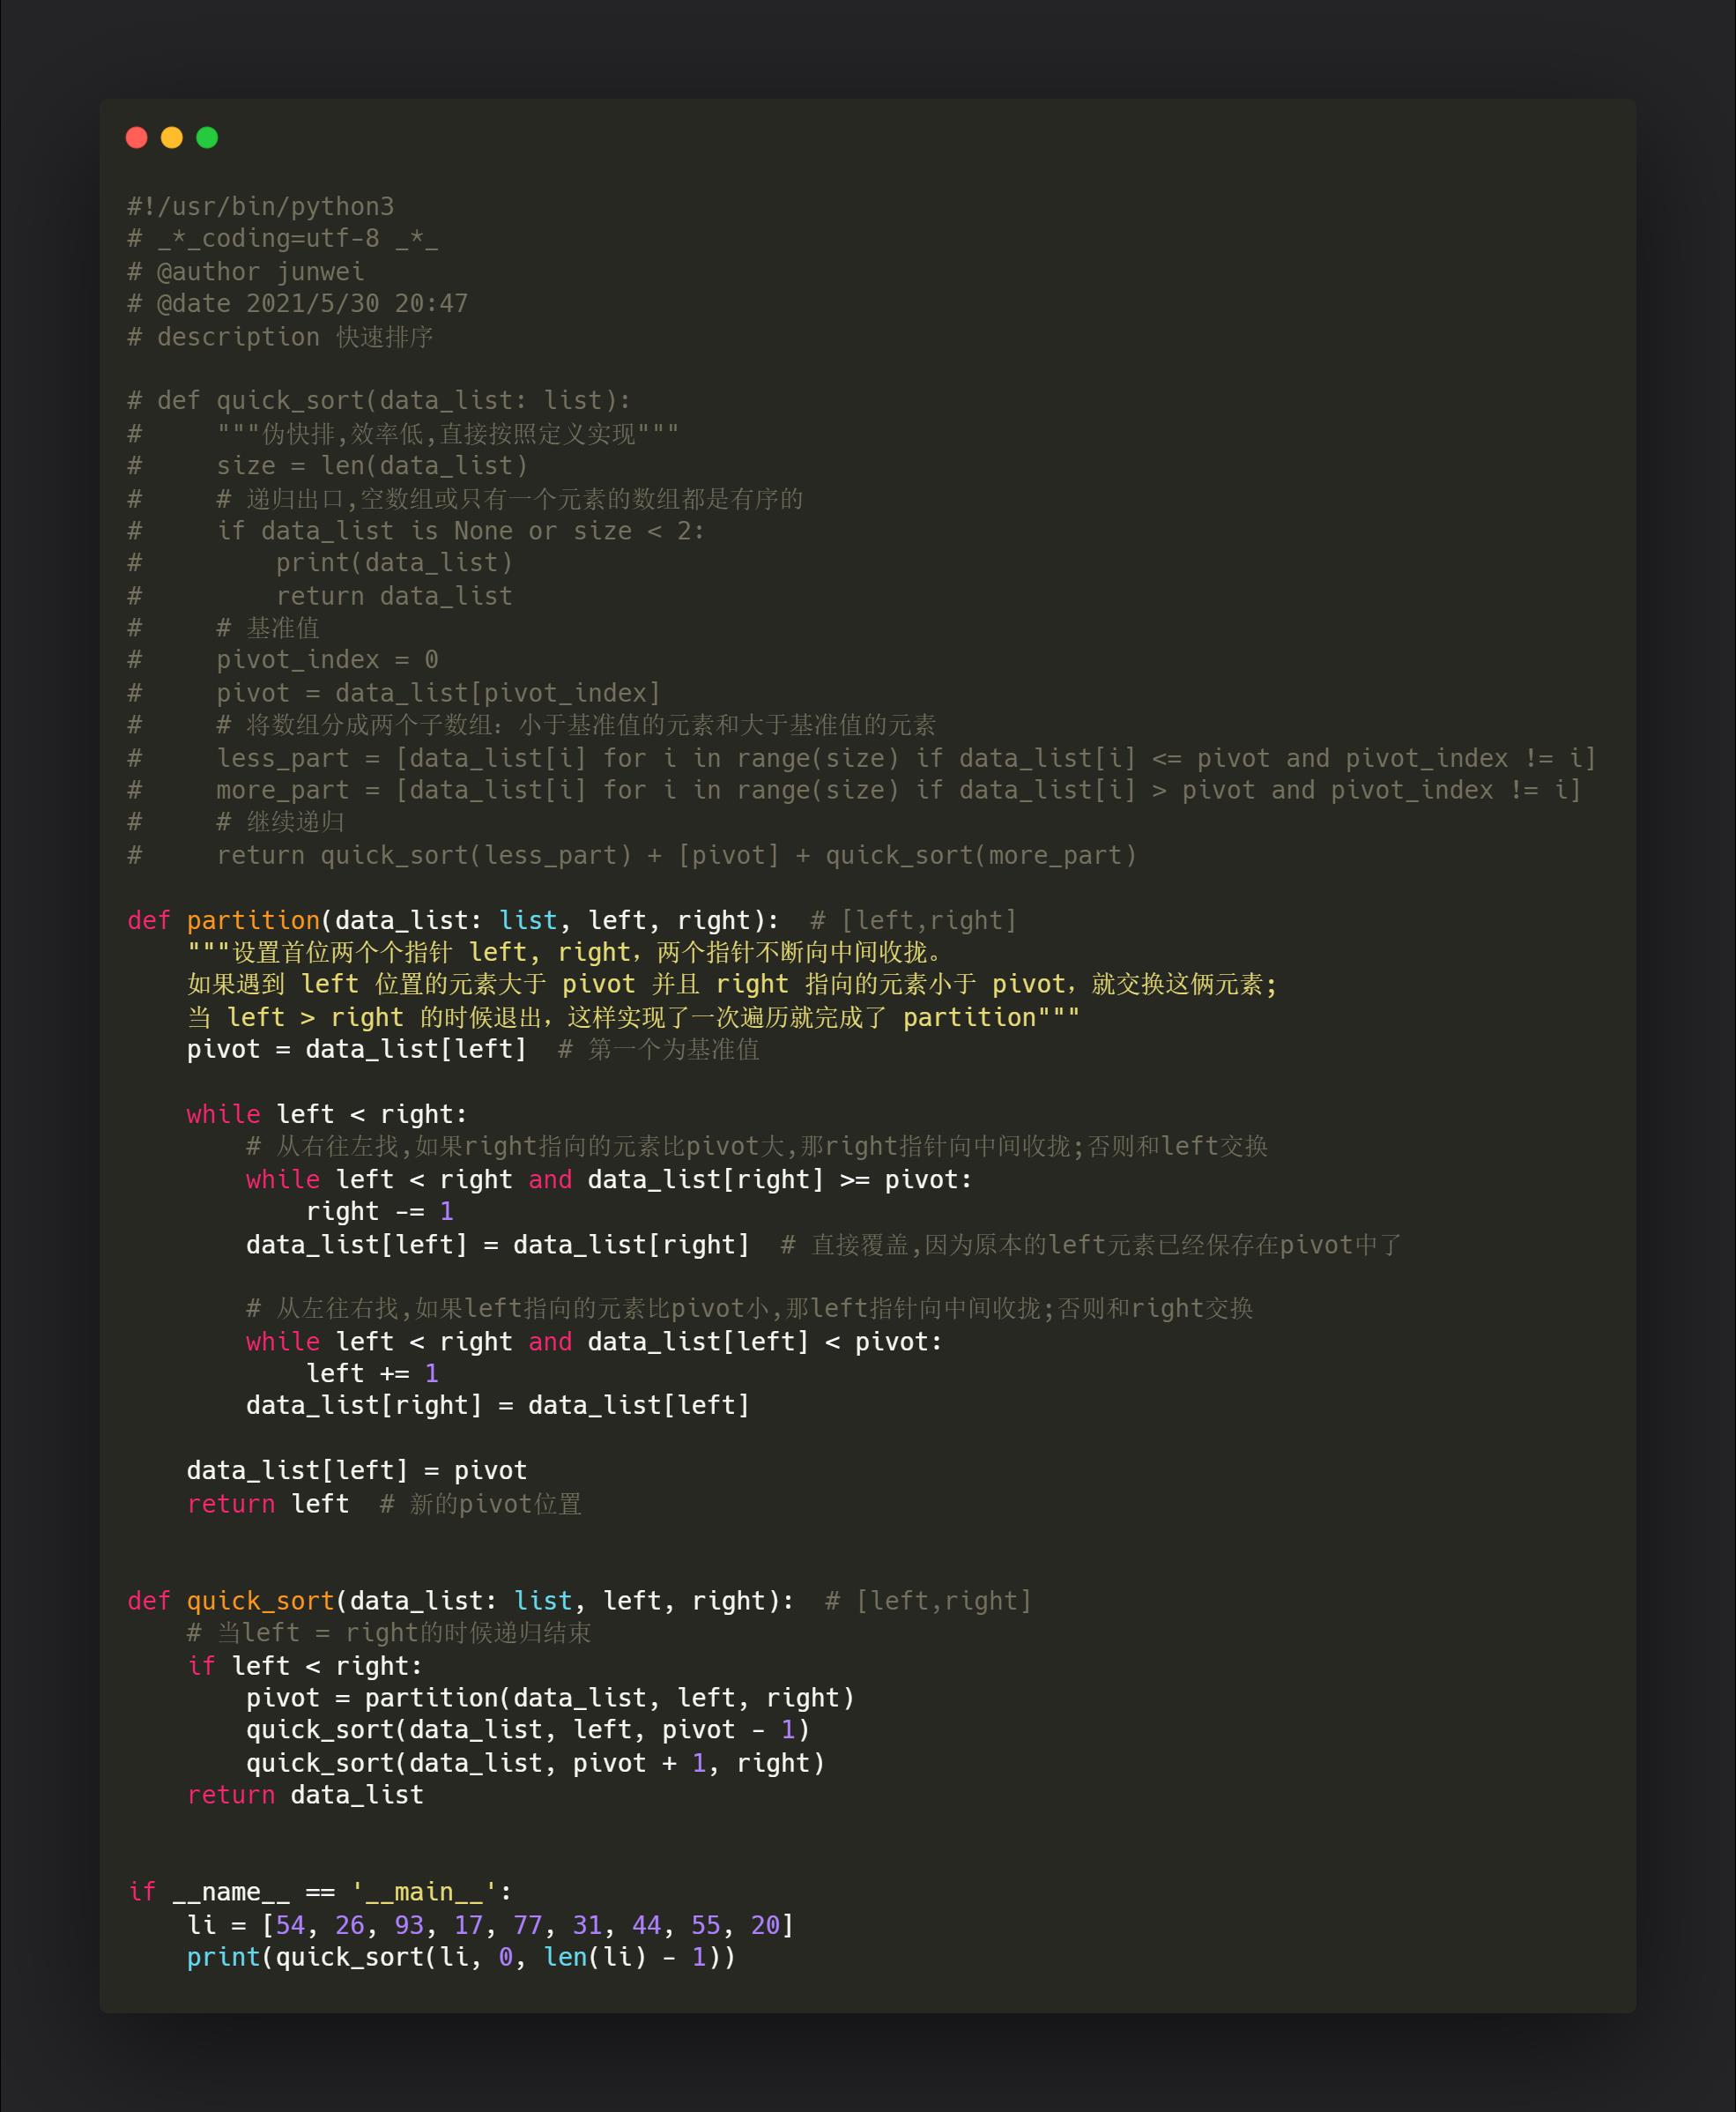The width and height of the screenshot is (1736, 2112).
Task: Click the "if __name__ == '__main__':" line
Action: tap(320, 1891)
